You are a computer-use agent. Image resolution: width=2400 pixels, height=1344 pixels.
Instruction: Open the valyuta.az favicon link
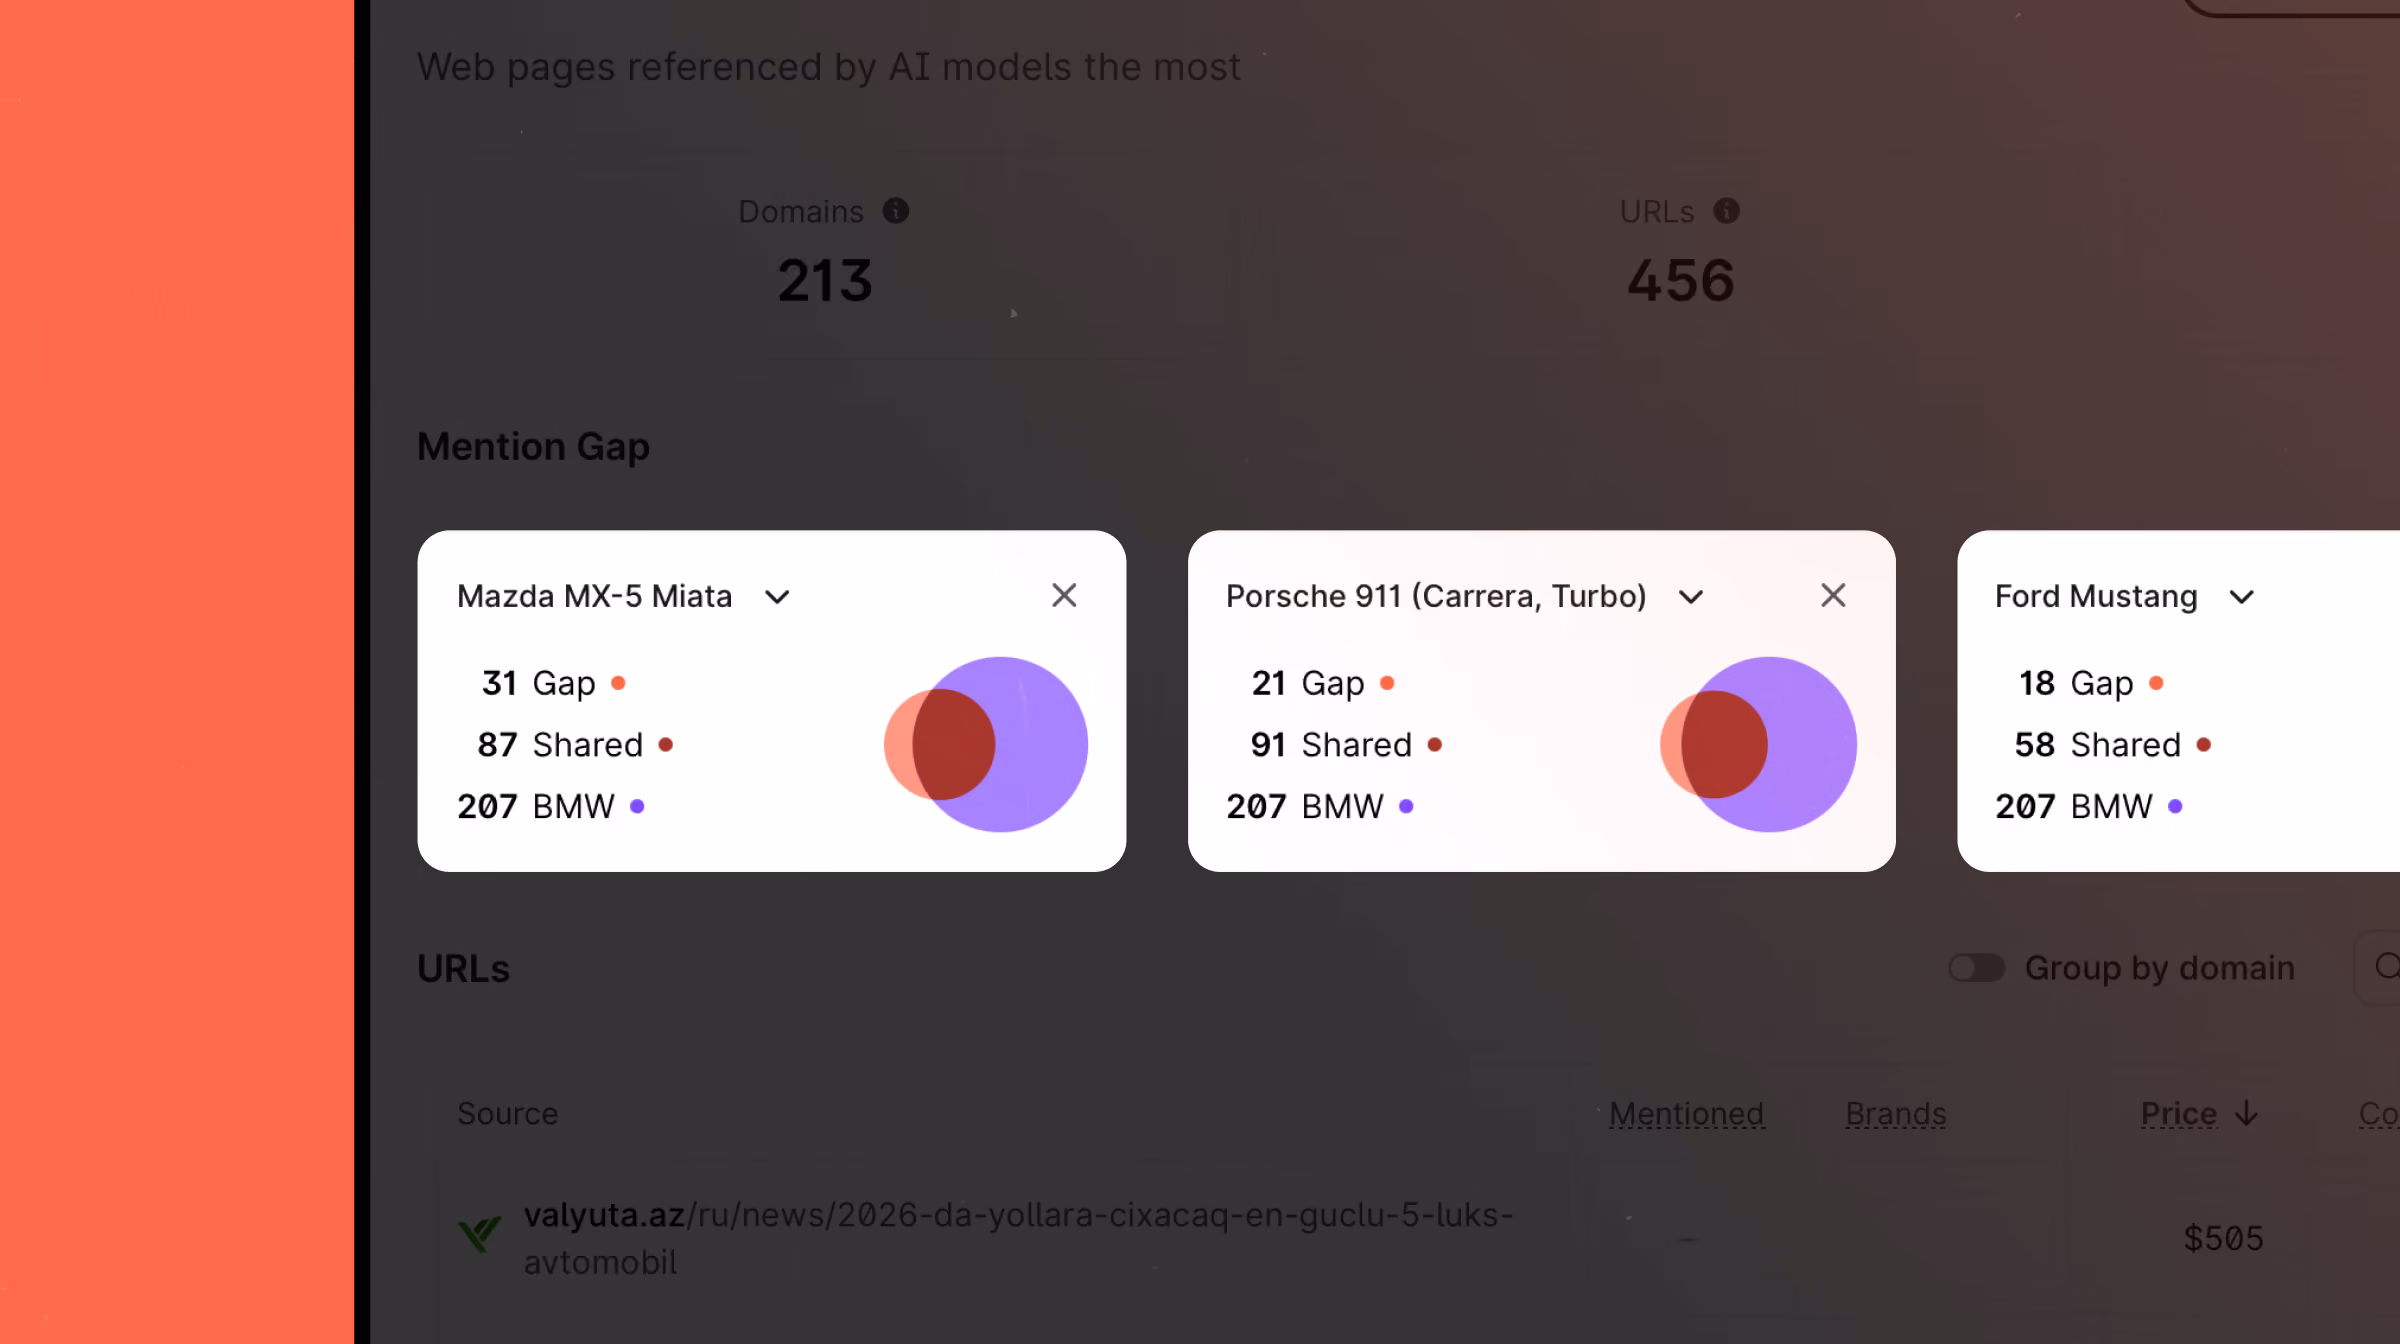click(479, 1235)
